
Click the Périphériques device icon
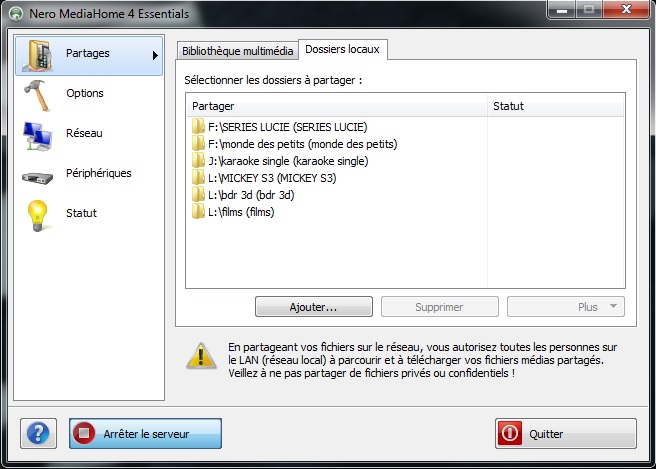38,178
